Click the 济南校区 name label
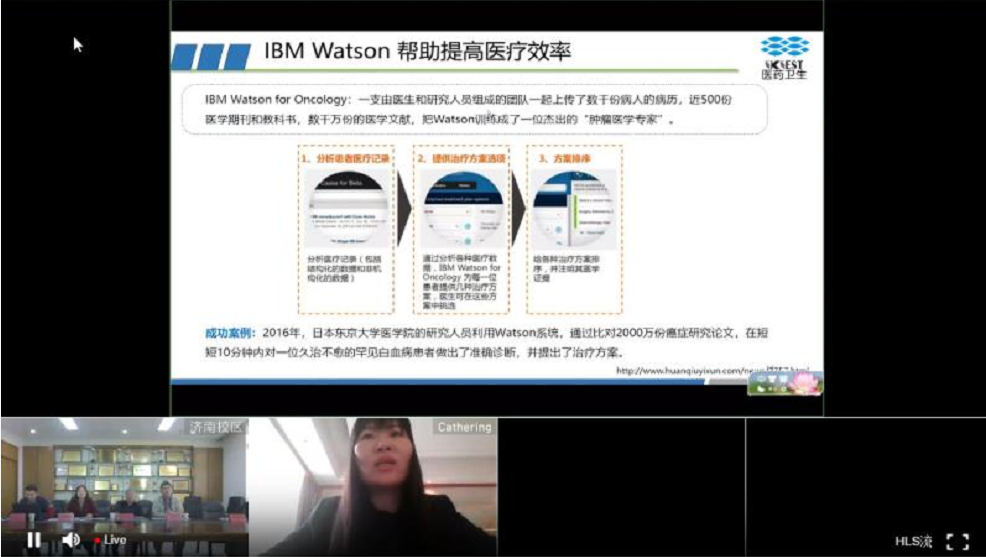The height and width of the screenshot is (557, 986). click(x=215, y=427)
